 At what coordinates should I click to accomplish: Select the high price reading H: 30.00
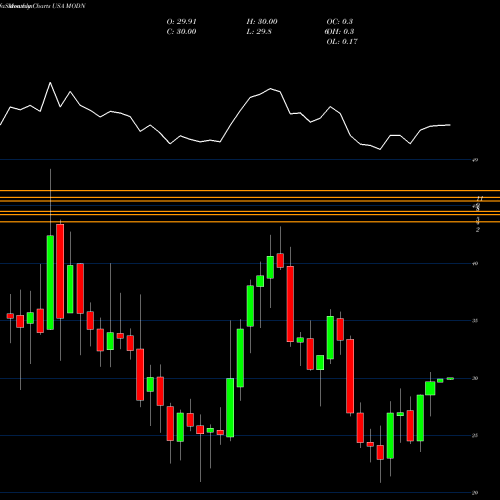pos(262,22)
